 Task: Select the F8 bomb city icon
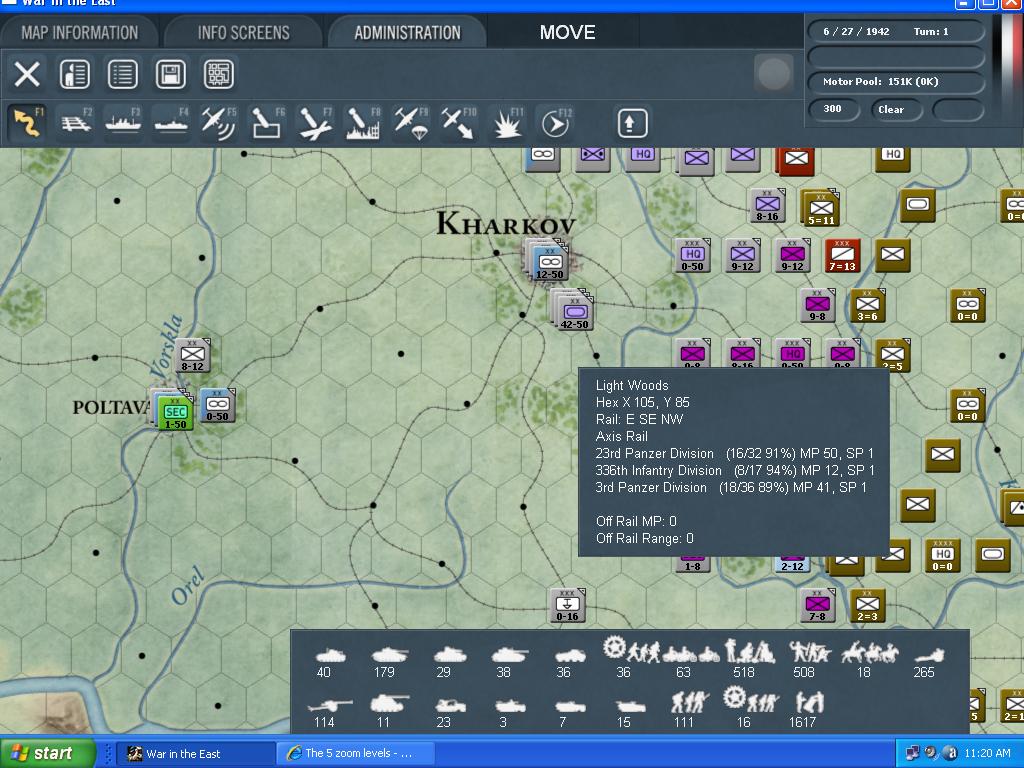362,123
